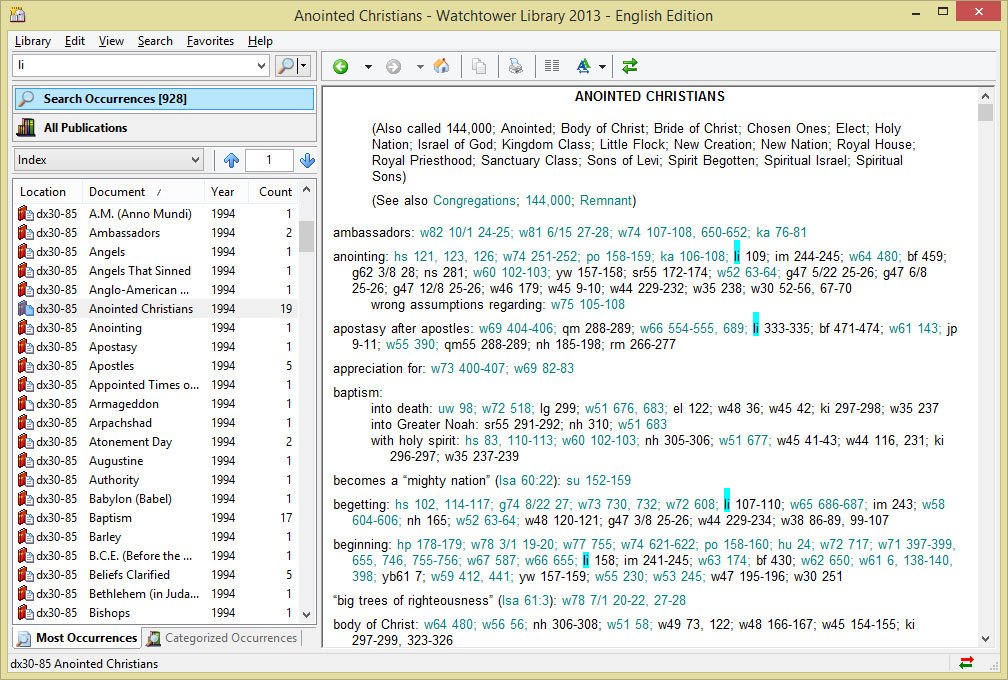Select the 'Apostasy' row in the results list
The image size is (1008, 680).
156,346
